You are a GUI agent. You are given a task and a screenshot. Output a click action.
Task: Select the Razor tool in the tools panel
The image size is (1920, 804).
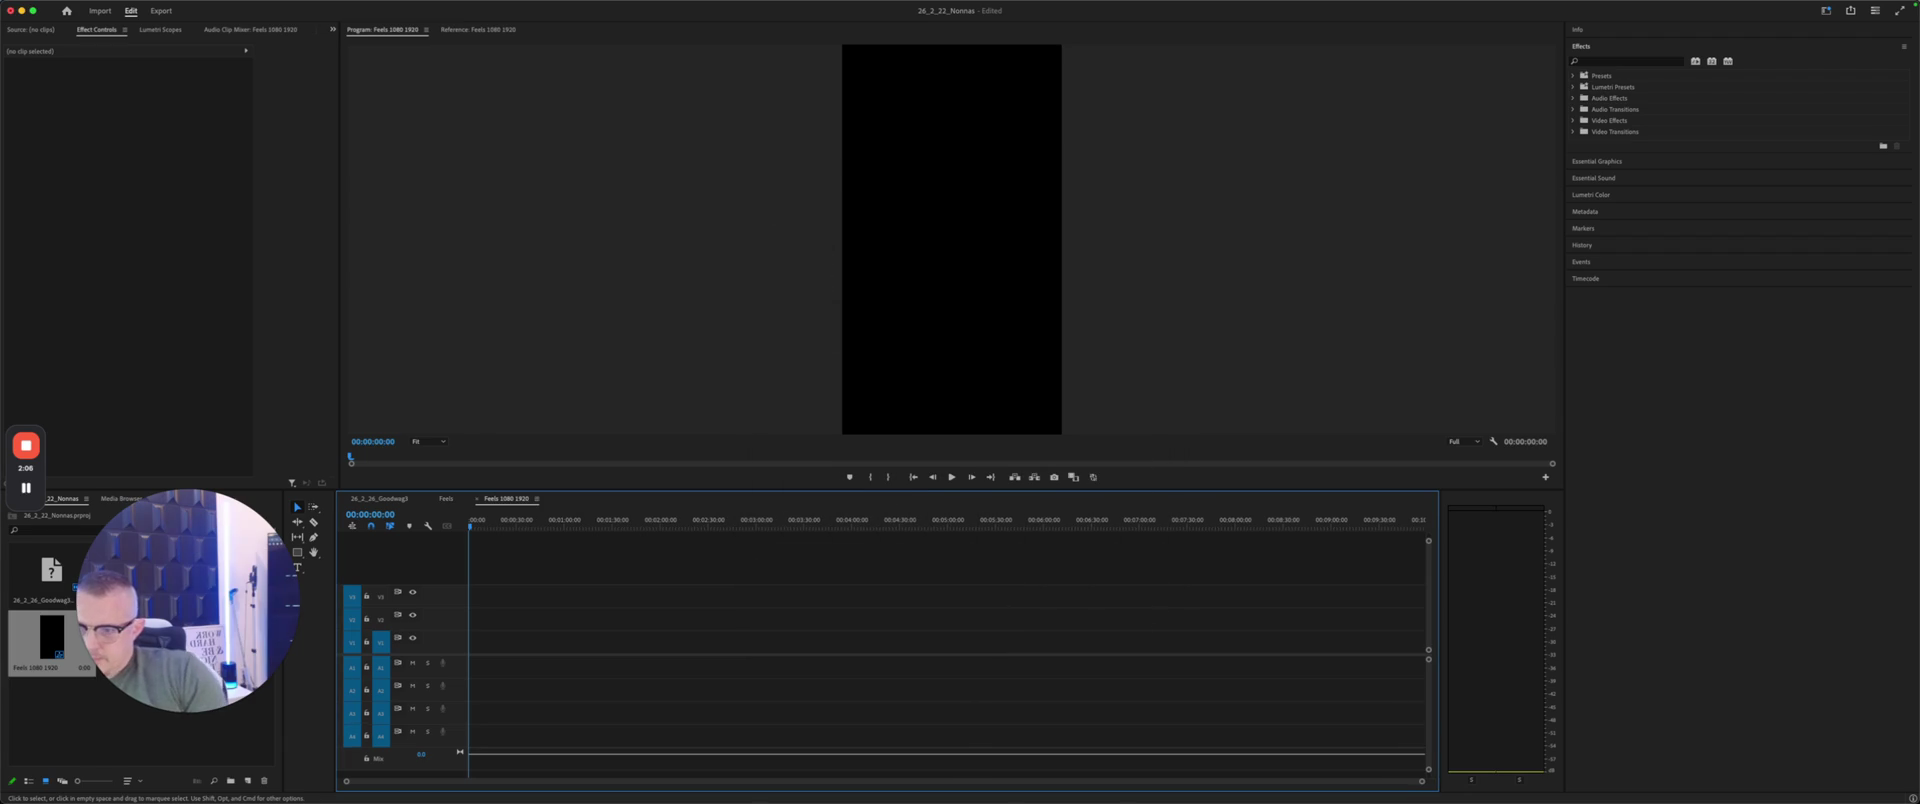click(313, 522)
